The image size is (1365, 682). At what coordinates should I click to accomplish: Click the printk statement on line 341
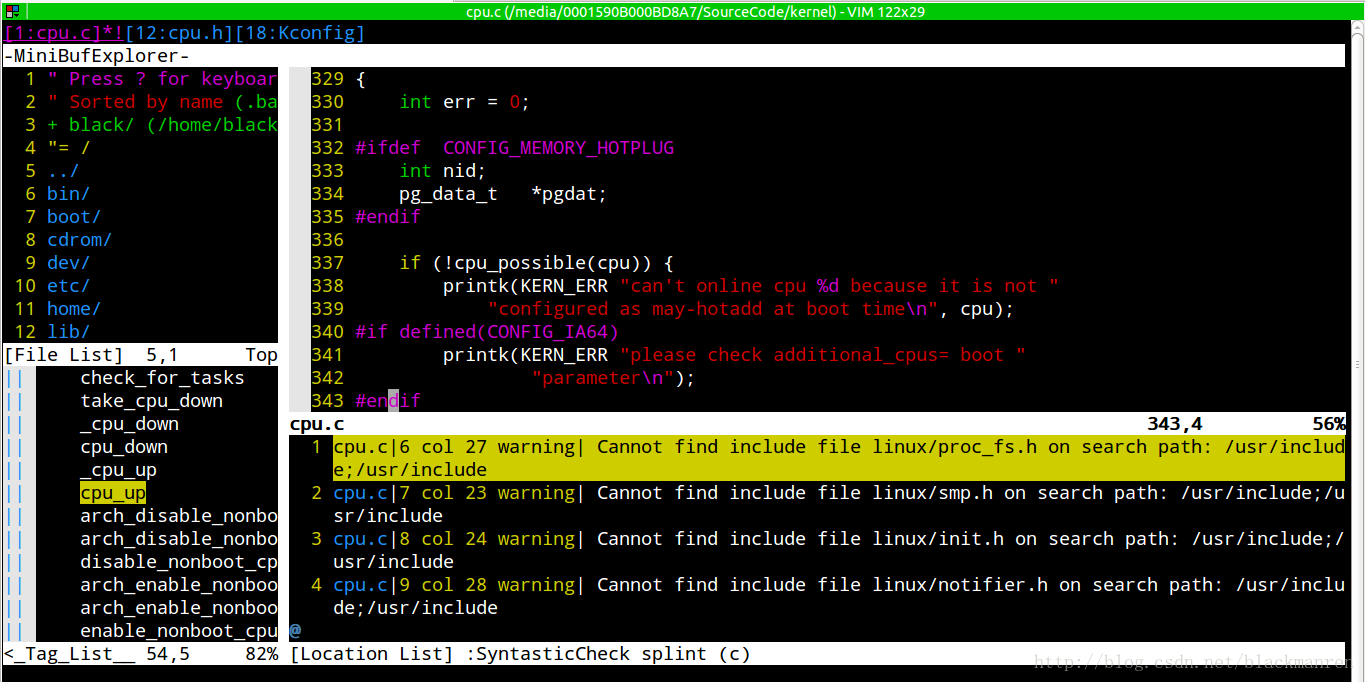[734, 355]
